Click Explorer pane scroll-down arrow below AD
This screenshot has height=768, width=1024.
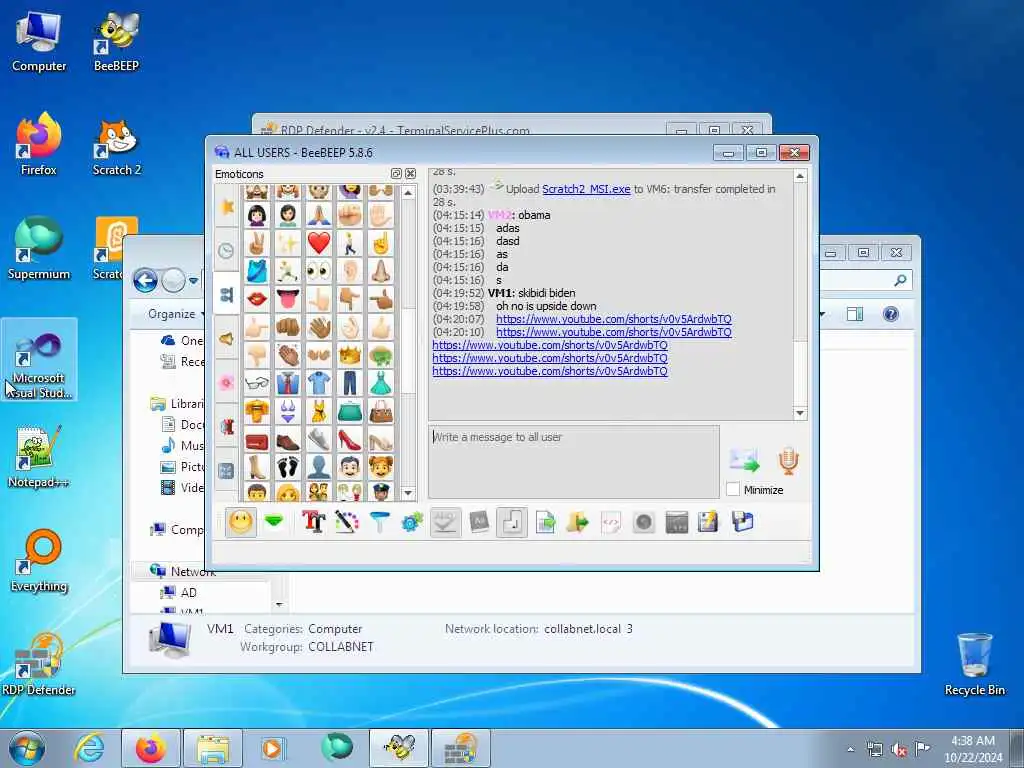pyautogui.click(x=279, y=605)
